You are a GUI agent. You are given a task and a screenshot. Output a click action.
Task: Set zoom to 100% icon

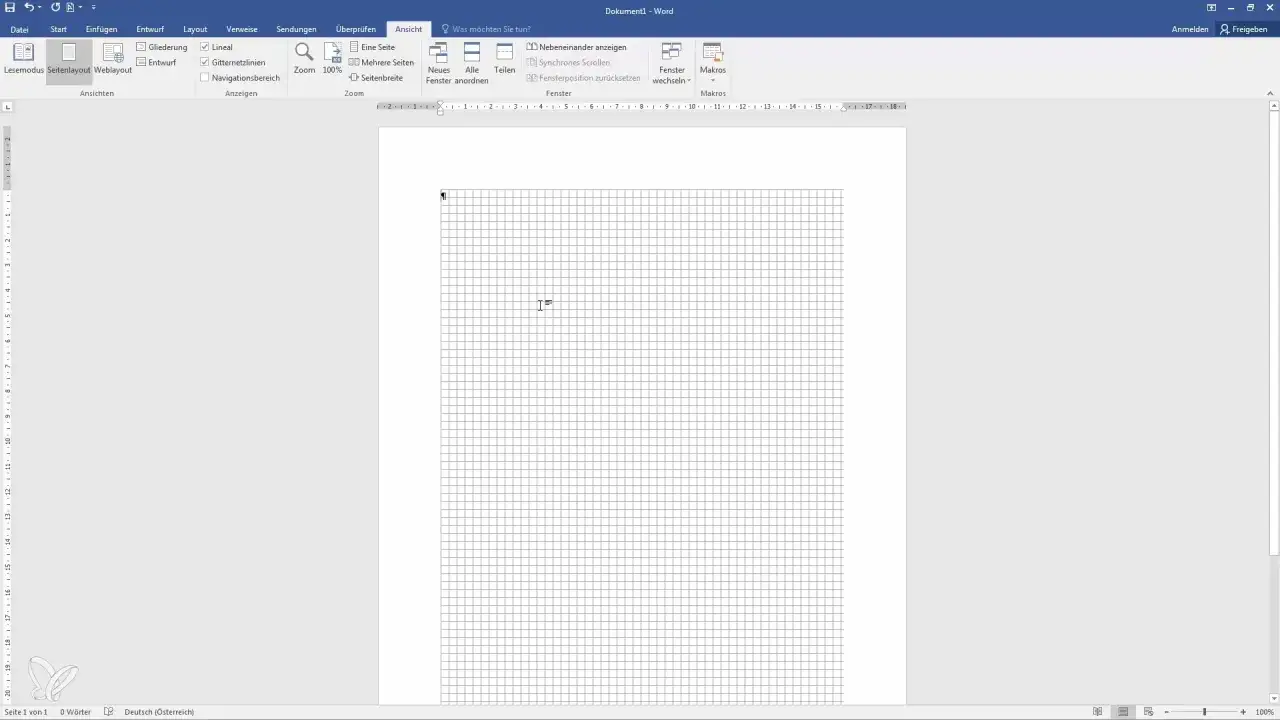pyautogui.click(x=332, y=58)
